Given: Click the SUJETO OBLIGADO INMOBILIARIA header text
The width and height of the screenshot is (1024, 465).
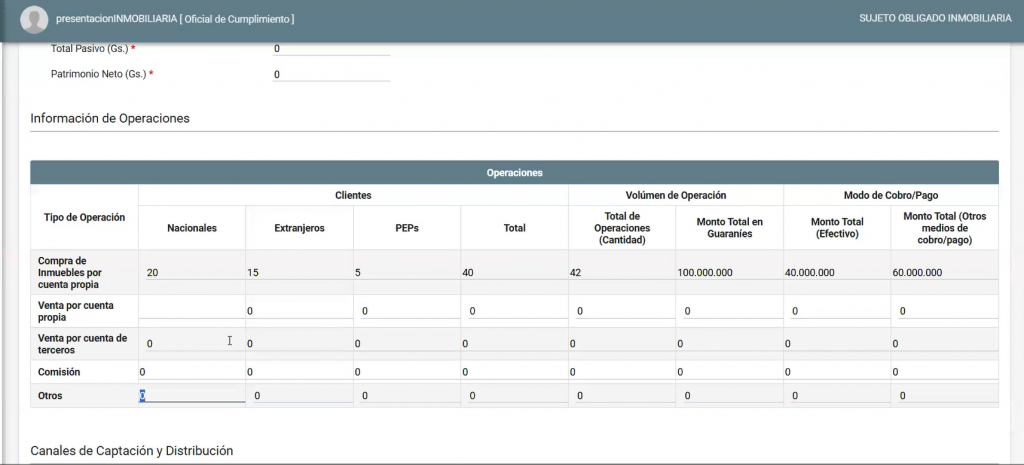Looking at the screenshot, I should click(935, 19).
